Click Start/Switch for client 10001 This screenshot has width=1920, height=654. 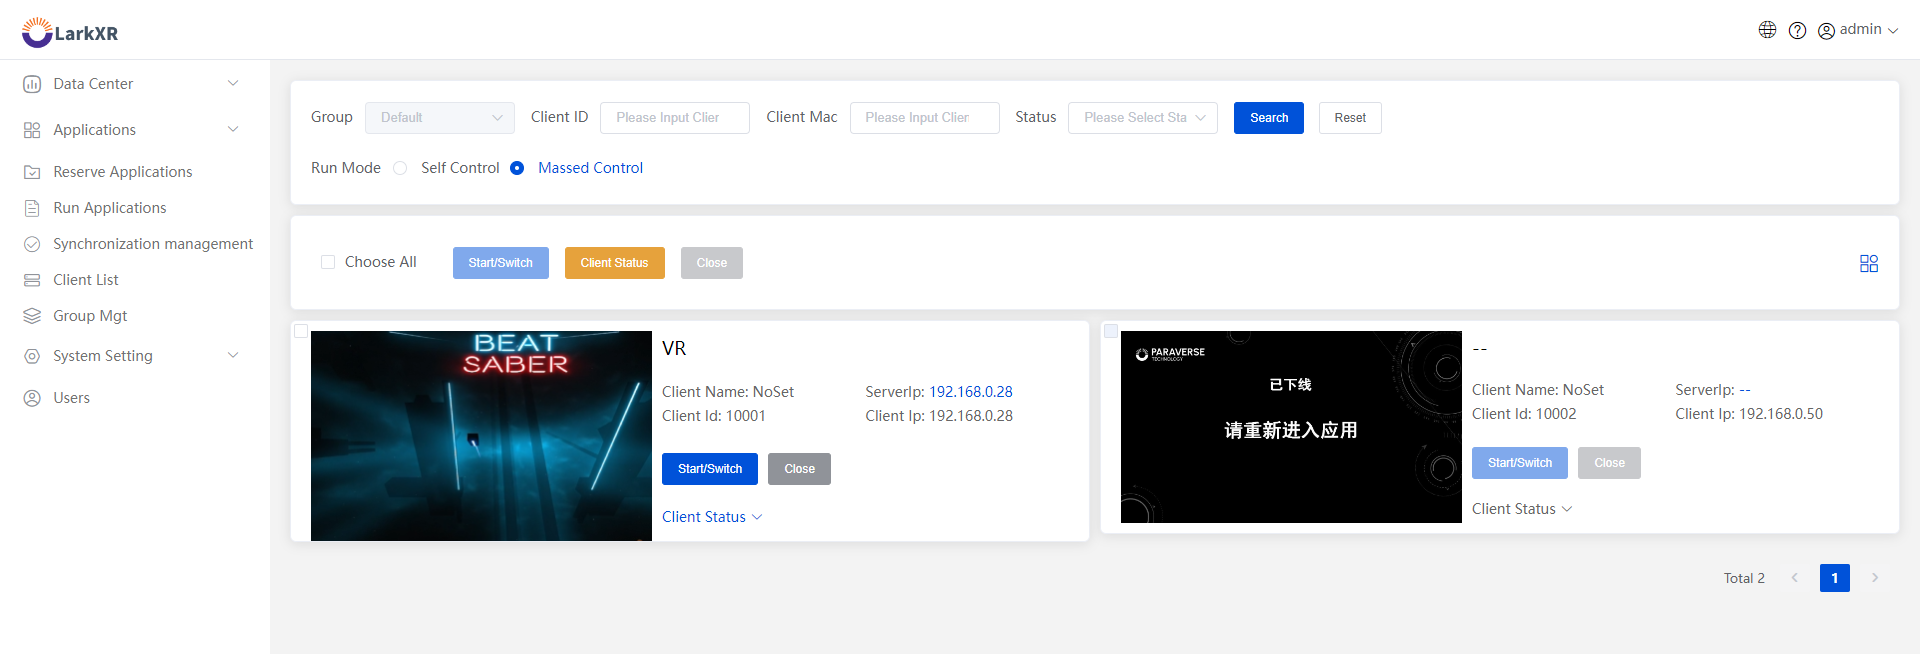(710, 469)
